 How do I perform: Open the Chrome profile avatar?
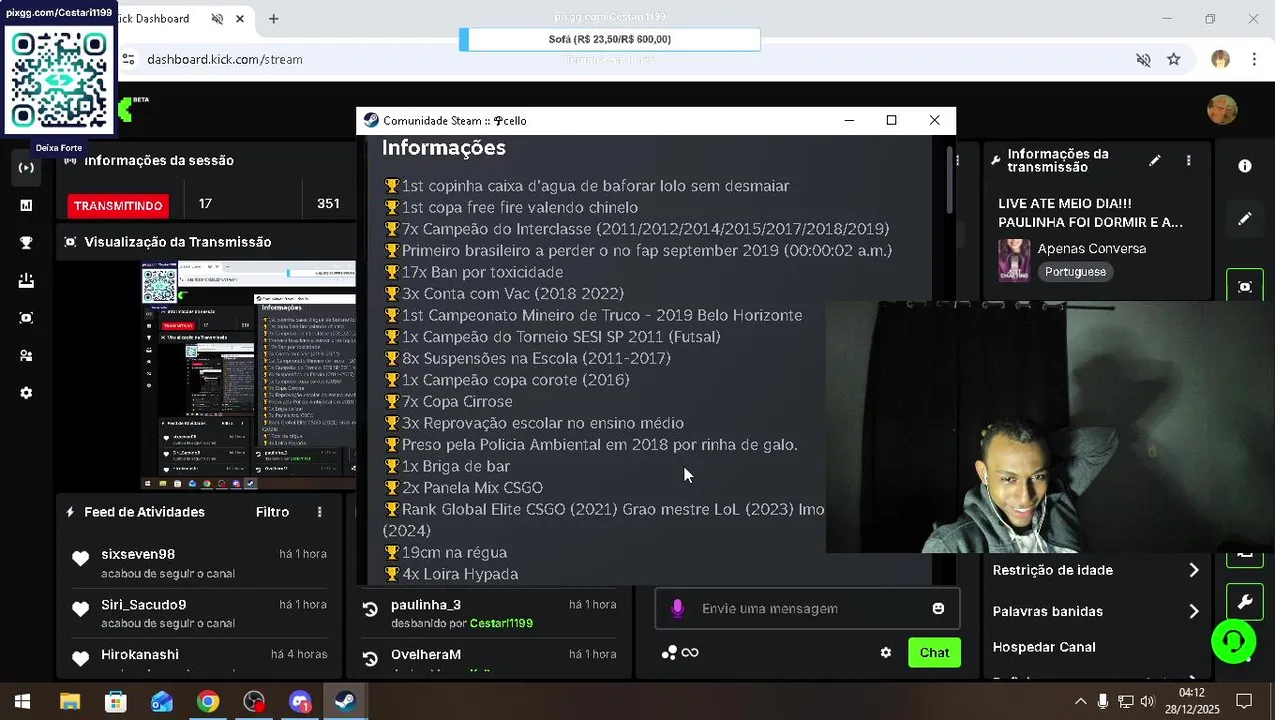(1220, 59)
